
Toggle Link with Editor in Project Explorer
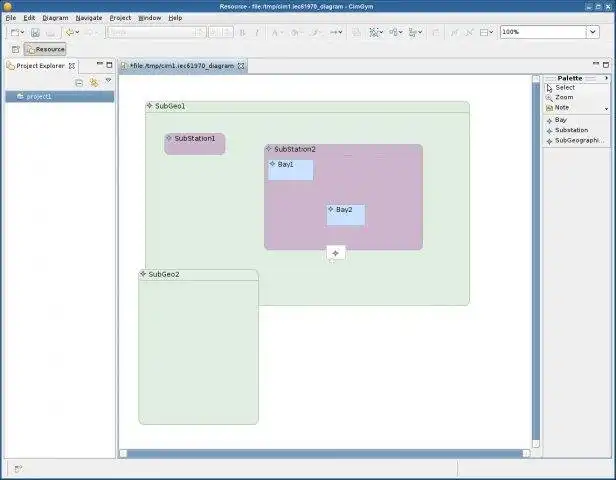tap(94, 82)
